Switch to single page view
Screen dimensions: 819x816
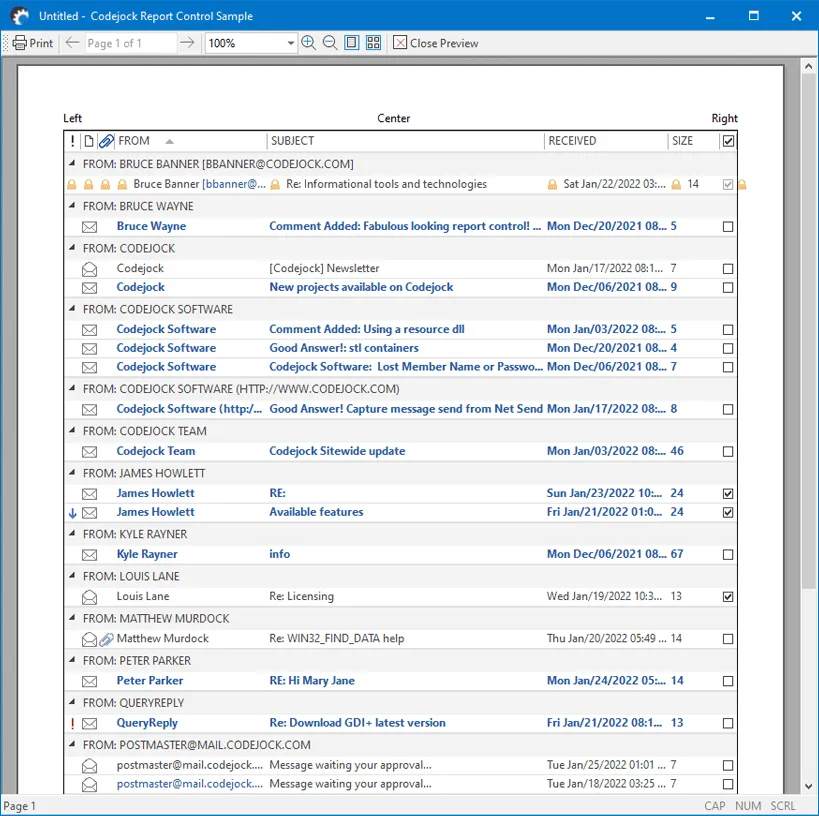coord(351,43)
